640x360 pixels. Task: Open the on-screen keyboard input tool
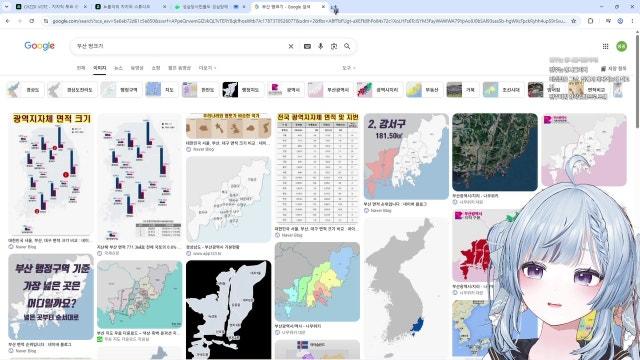tap(307, 47)
